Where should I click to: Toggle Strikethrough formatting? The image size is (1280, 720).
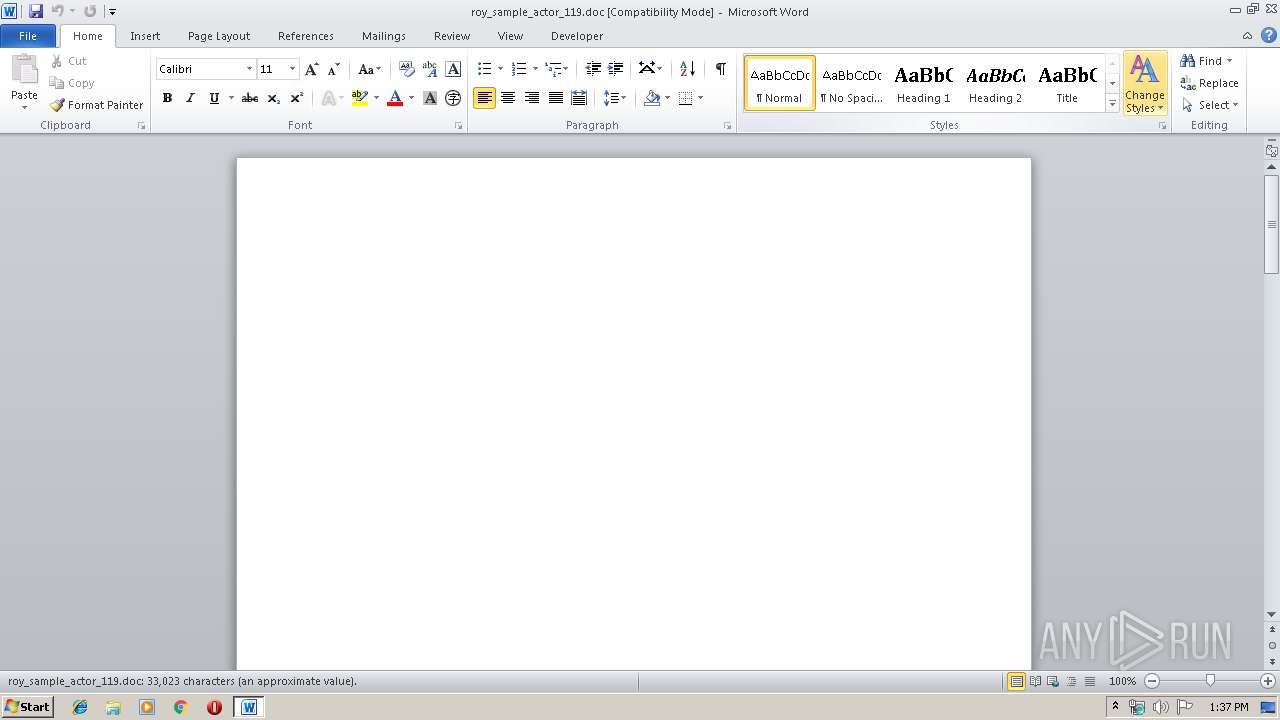pos(250,98)
